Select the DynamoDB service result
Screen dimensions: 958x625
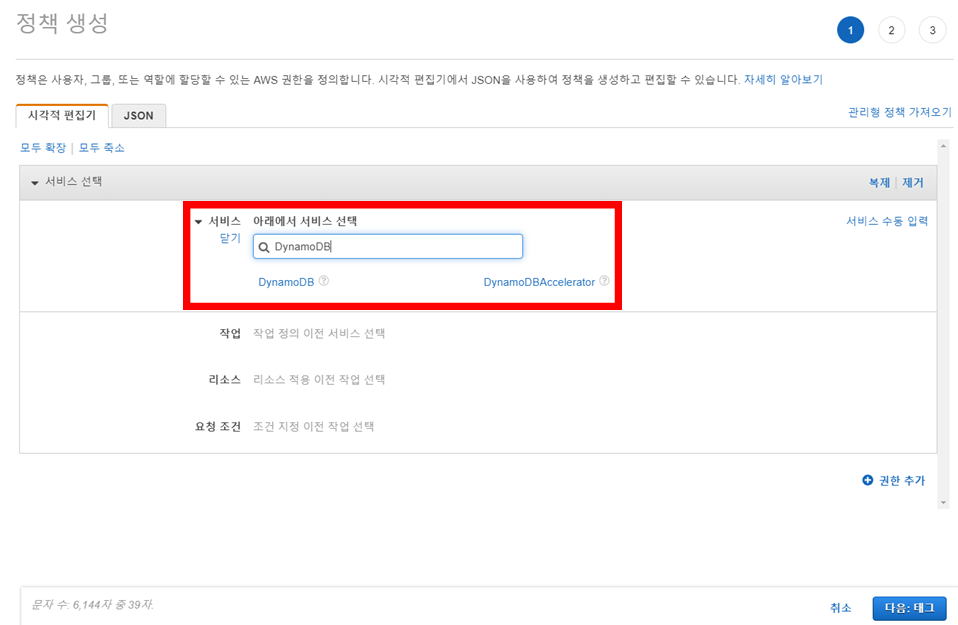pyautogui.click(x=286, y=282)
